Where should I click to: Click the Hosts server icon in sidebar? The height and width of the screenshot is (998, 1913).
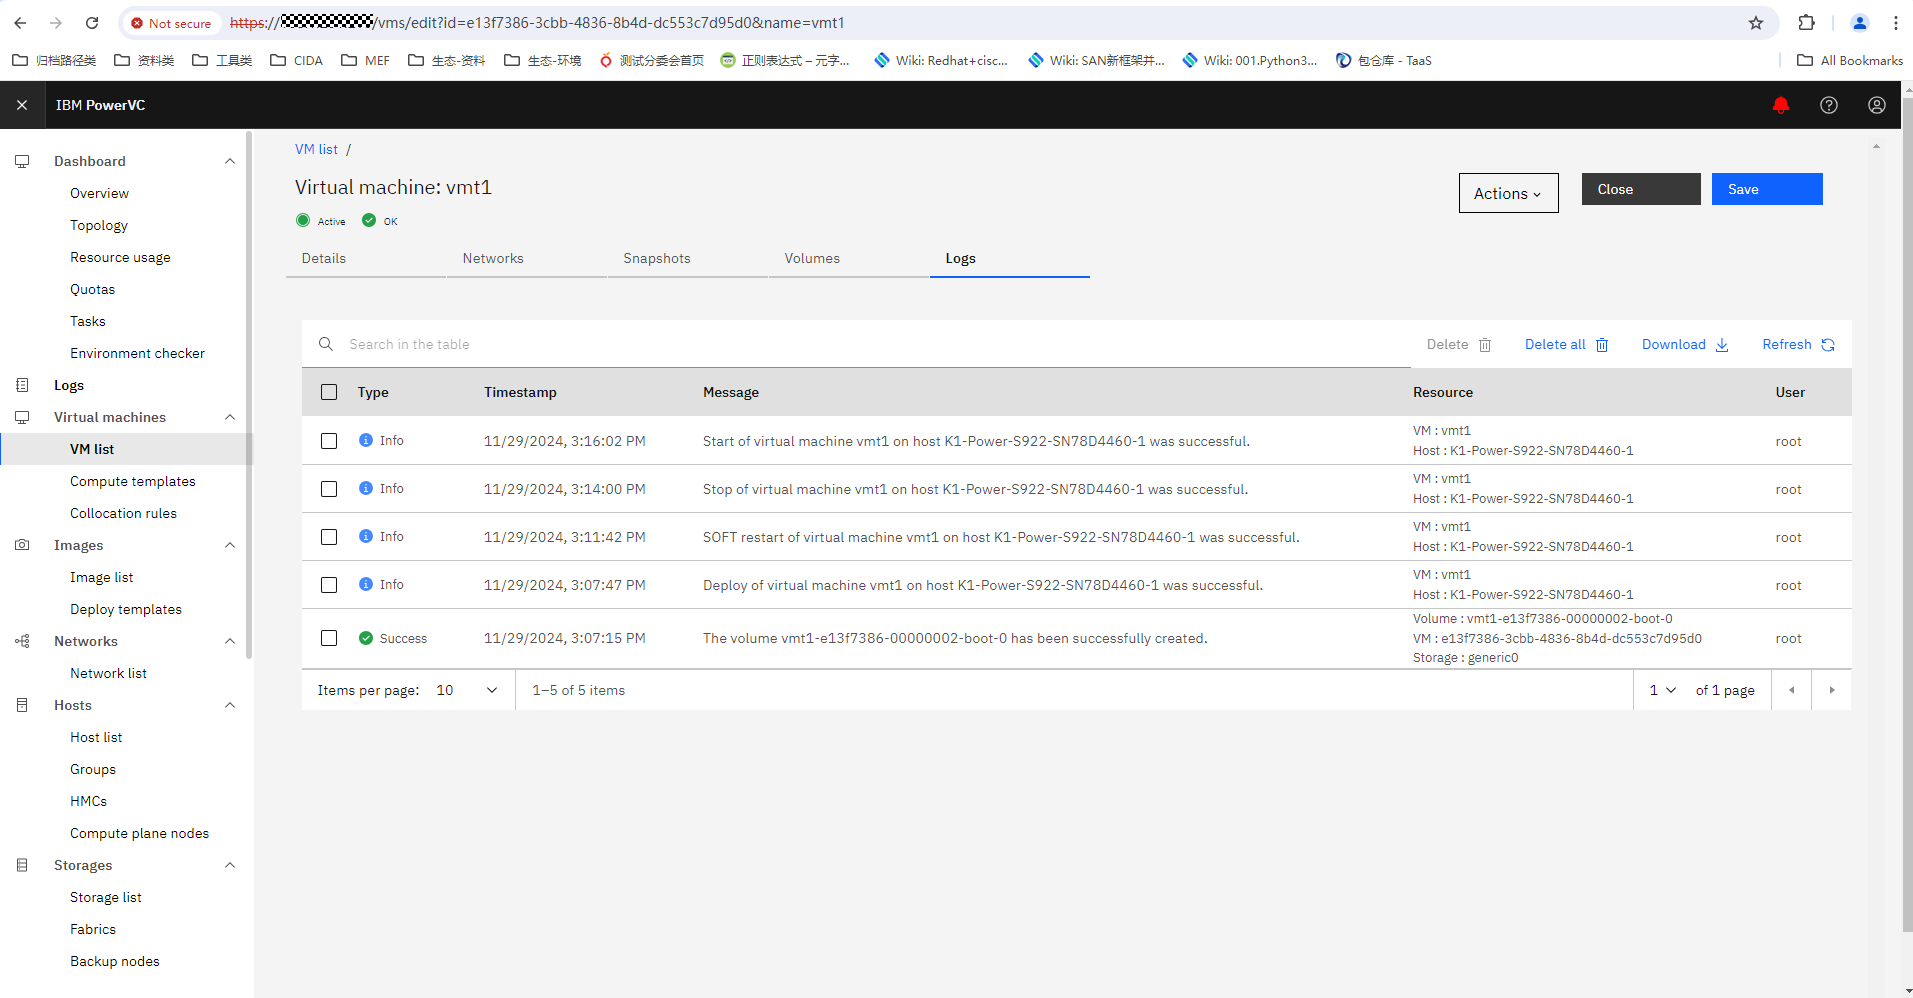click(22, 705)
